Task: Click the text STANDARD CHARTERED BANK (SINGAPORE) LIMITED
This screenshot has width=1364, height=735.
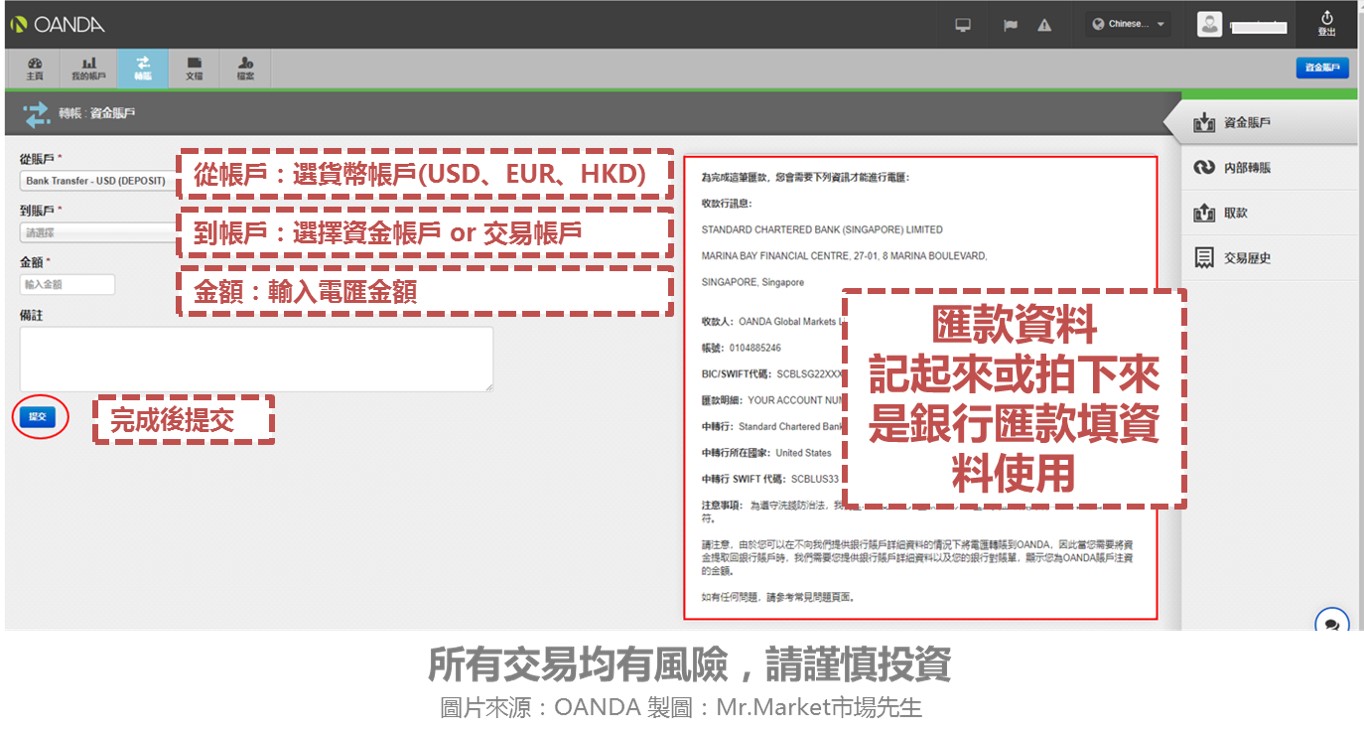Action: (x=822, y=230)
